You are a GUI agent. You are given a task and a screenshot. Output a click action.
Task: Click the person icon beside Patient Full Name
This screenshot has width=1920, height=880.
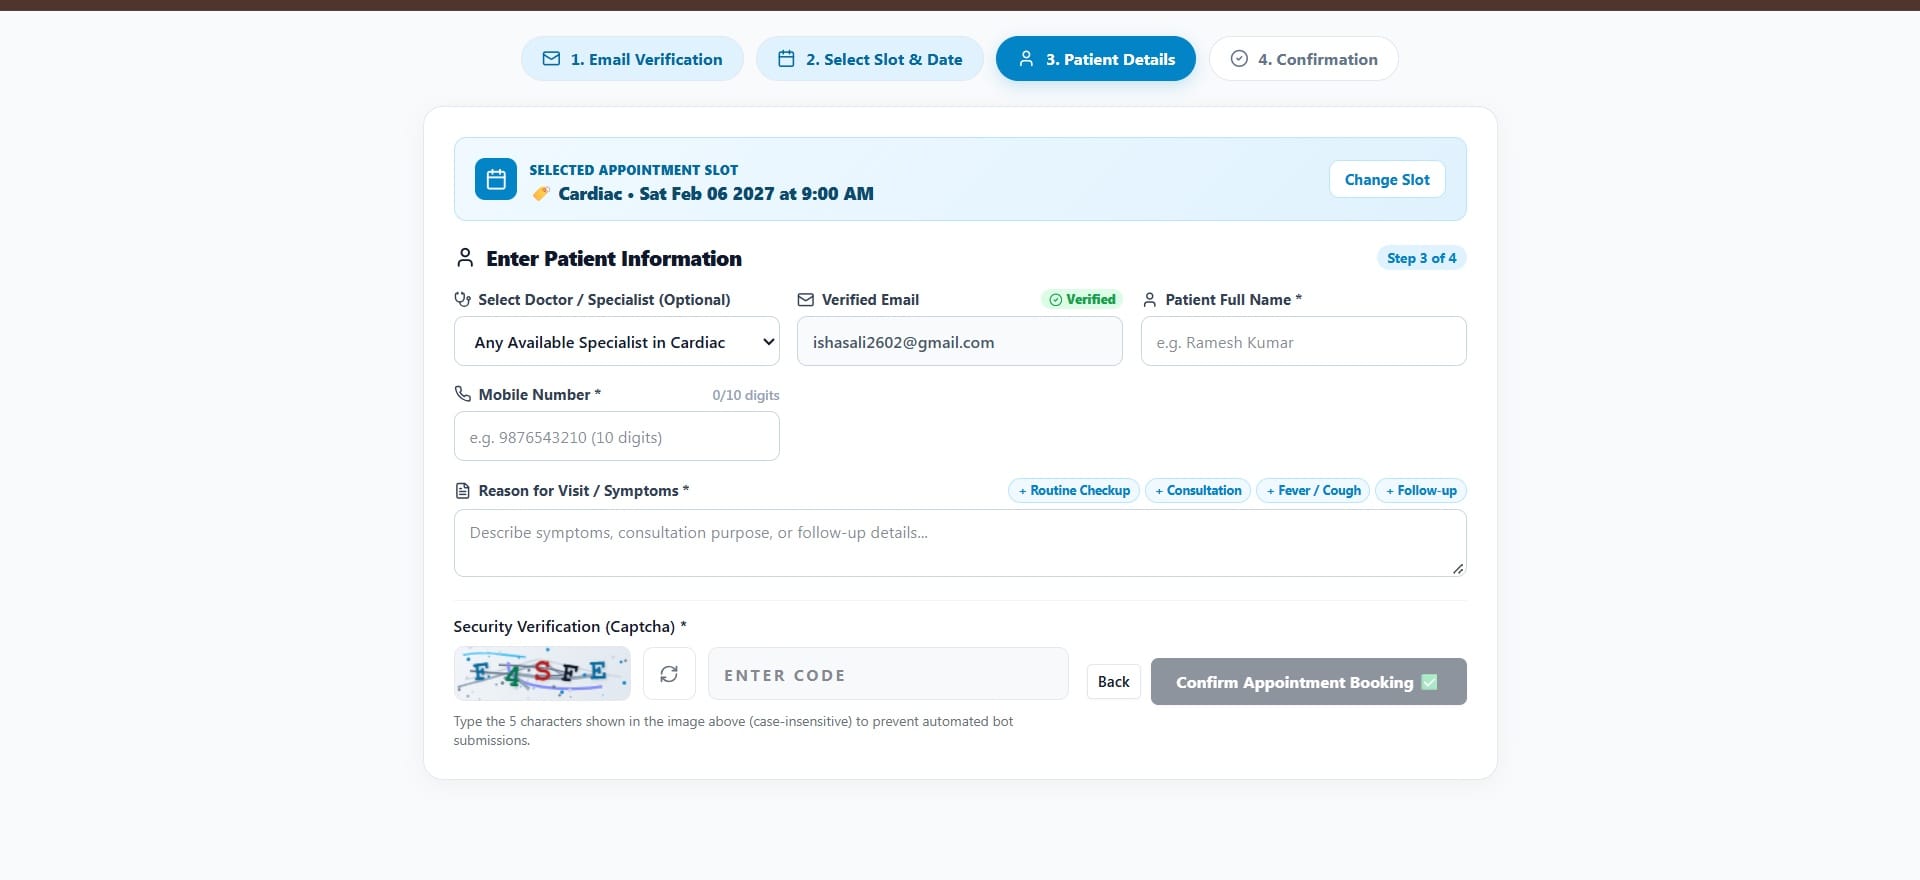click(1149, 299)
